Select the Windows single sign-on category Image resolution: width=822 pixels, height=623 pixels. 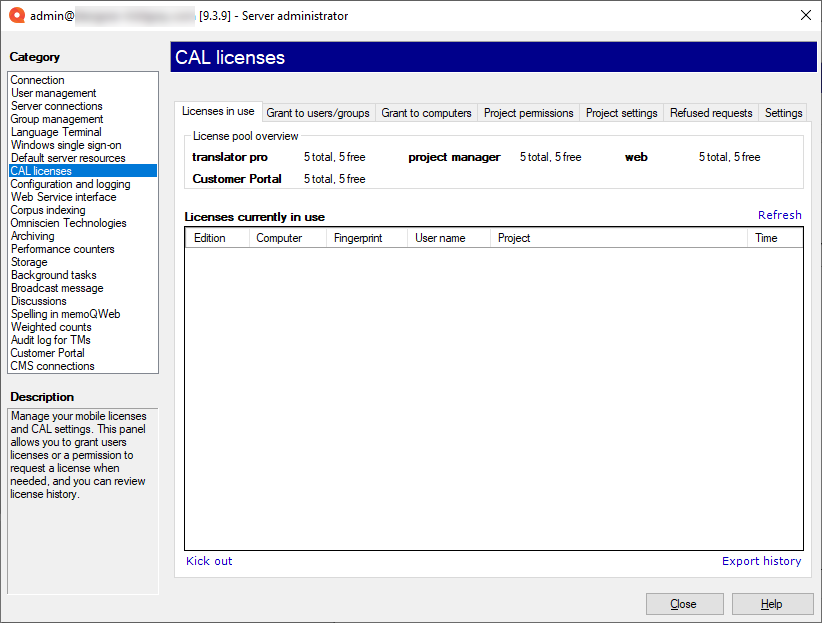pos(66,144)
